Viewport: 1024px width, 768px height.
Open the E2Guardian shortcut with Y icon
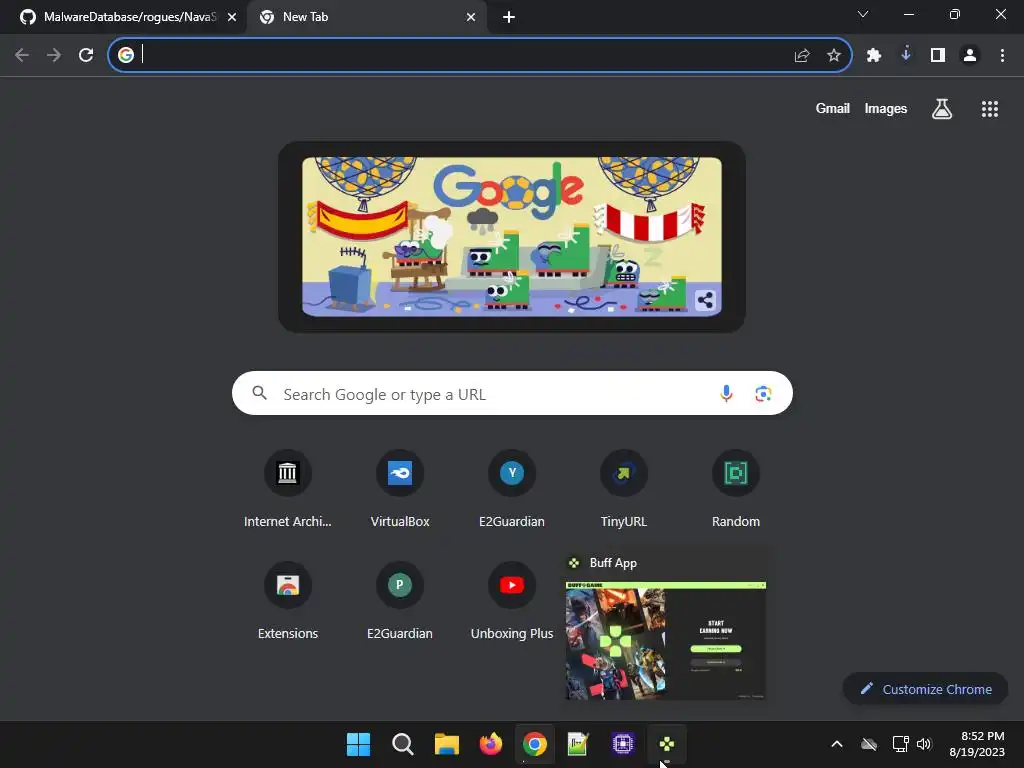512,489
